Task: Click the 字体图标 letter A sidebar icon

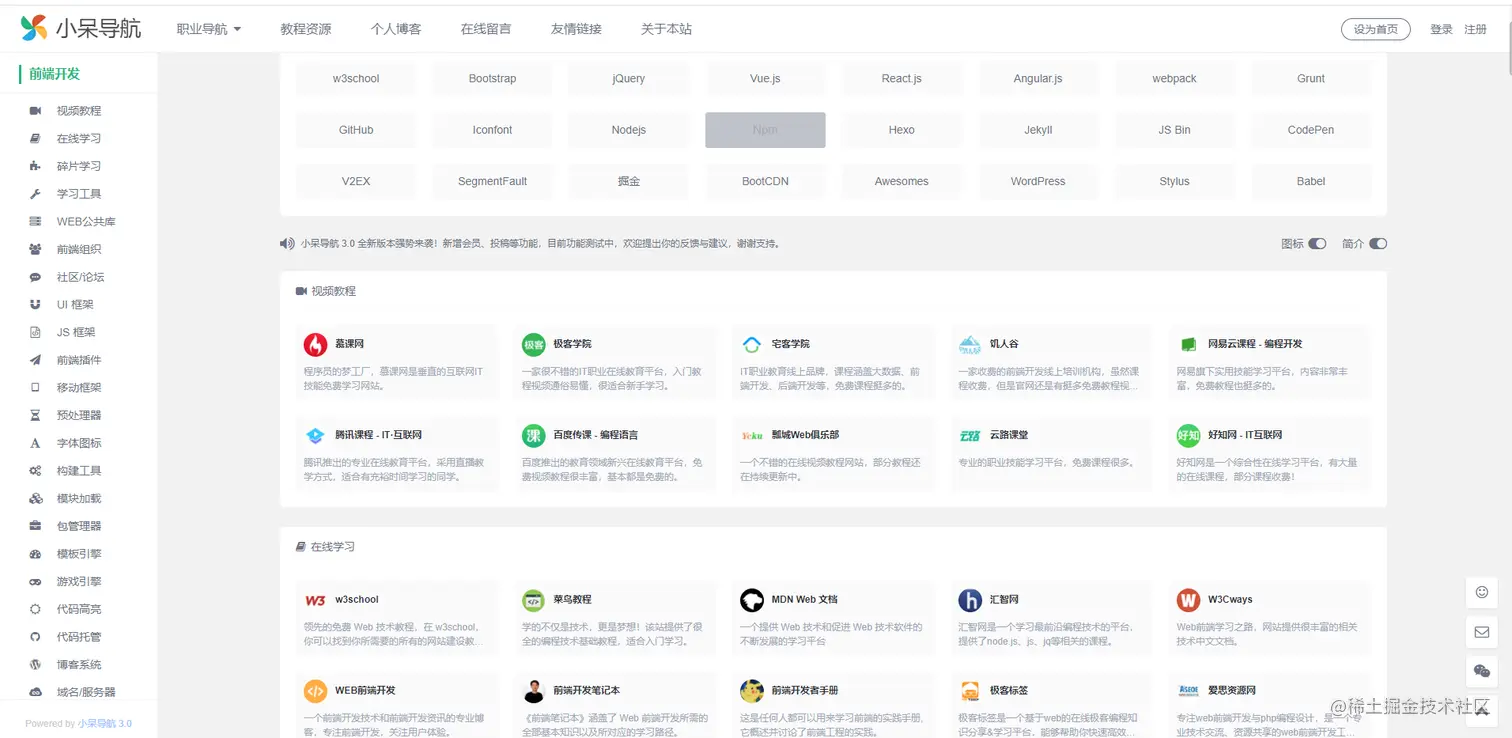Action: (x=35, y=443)
